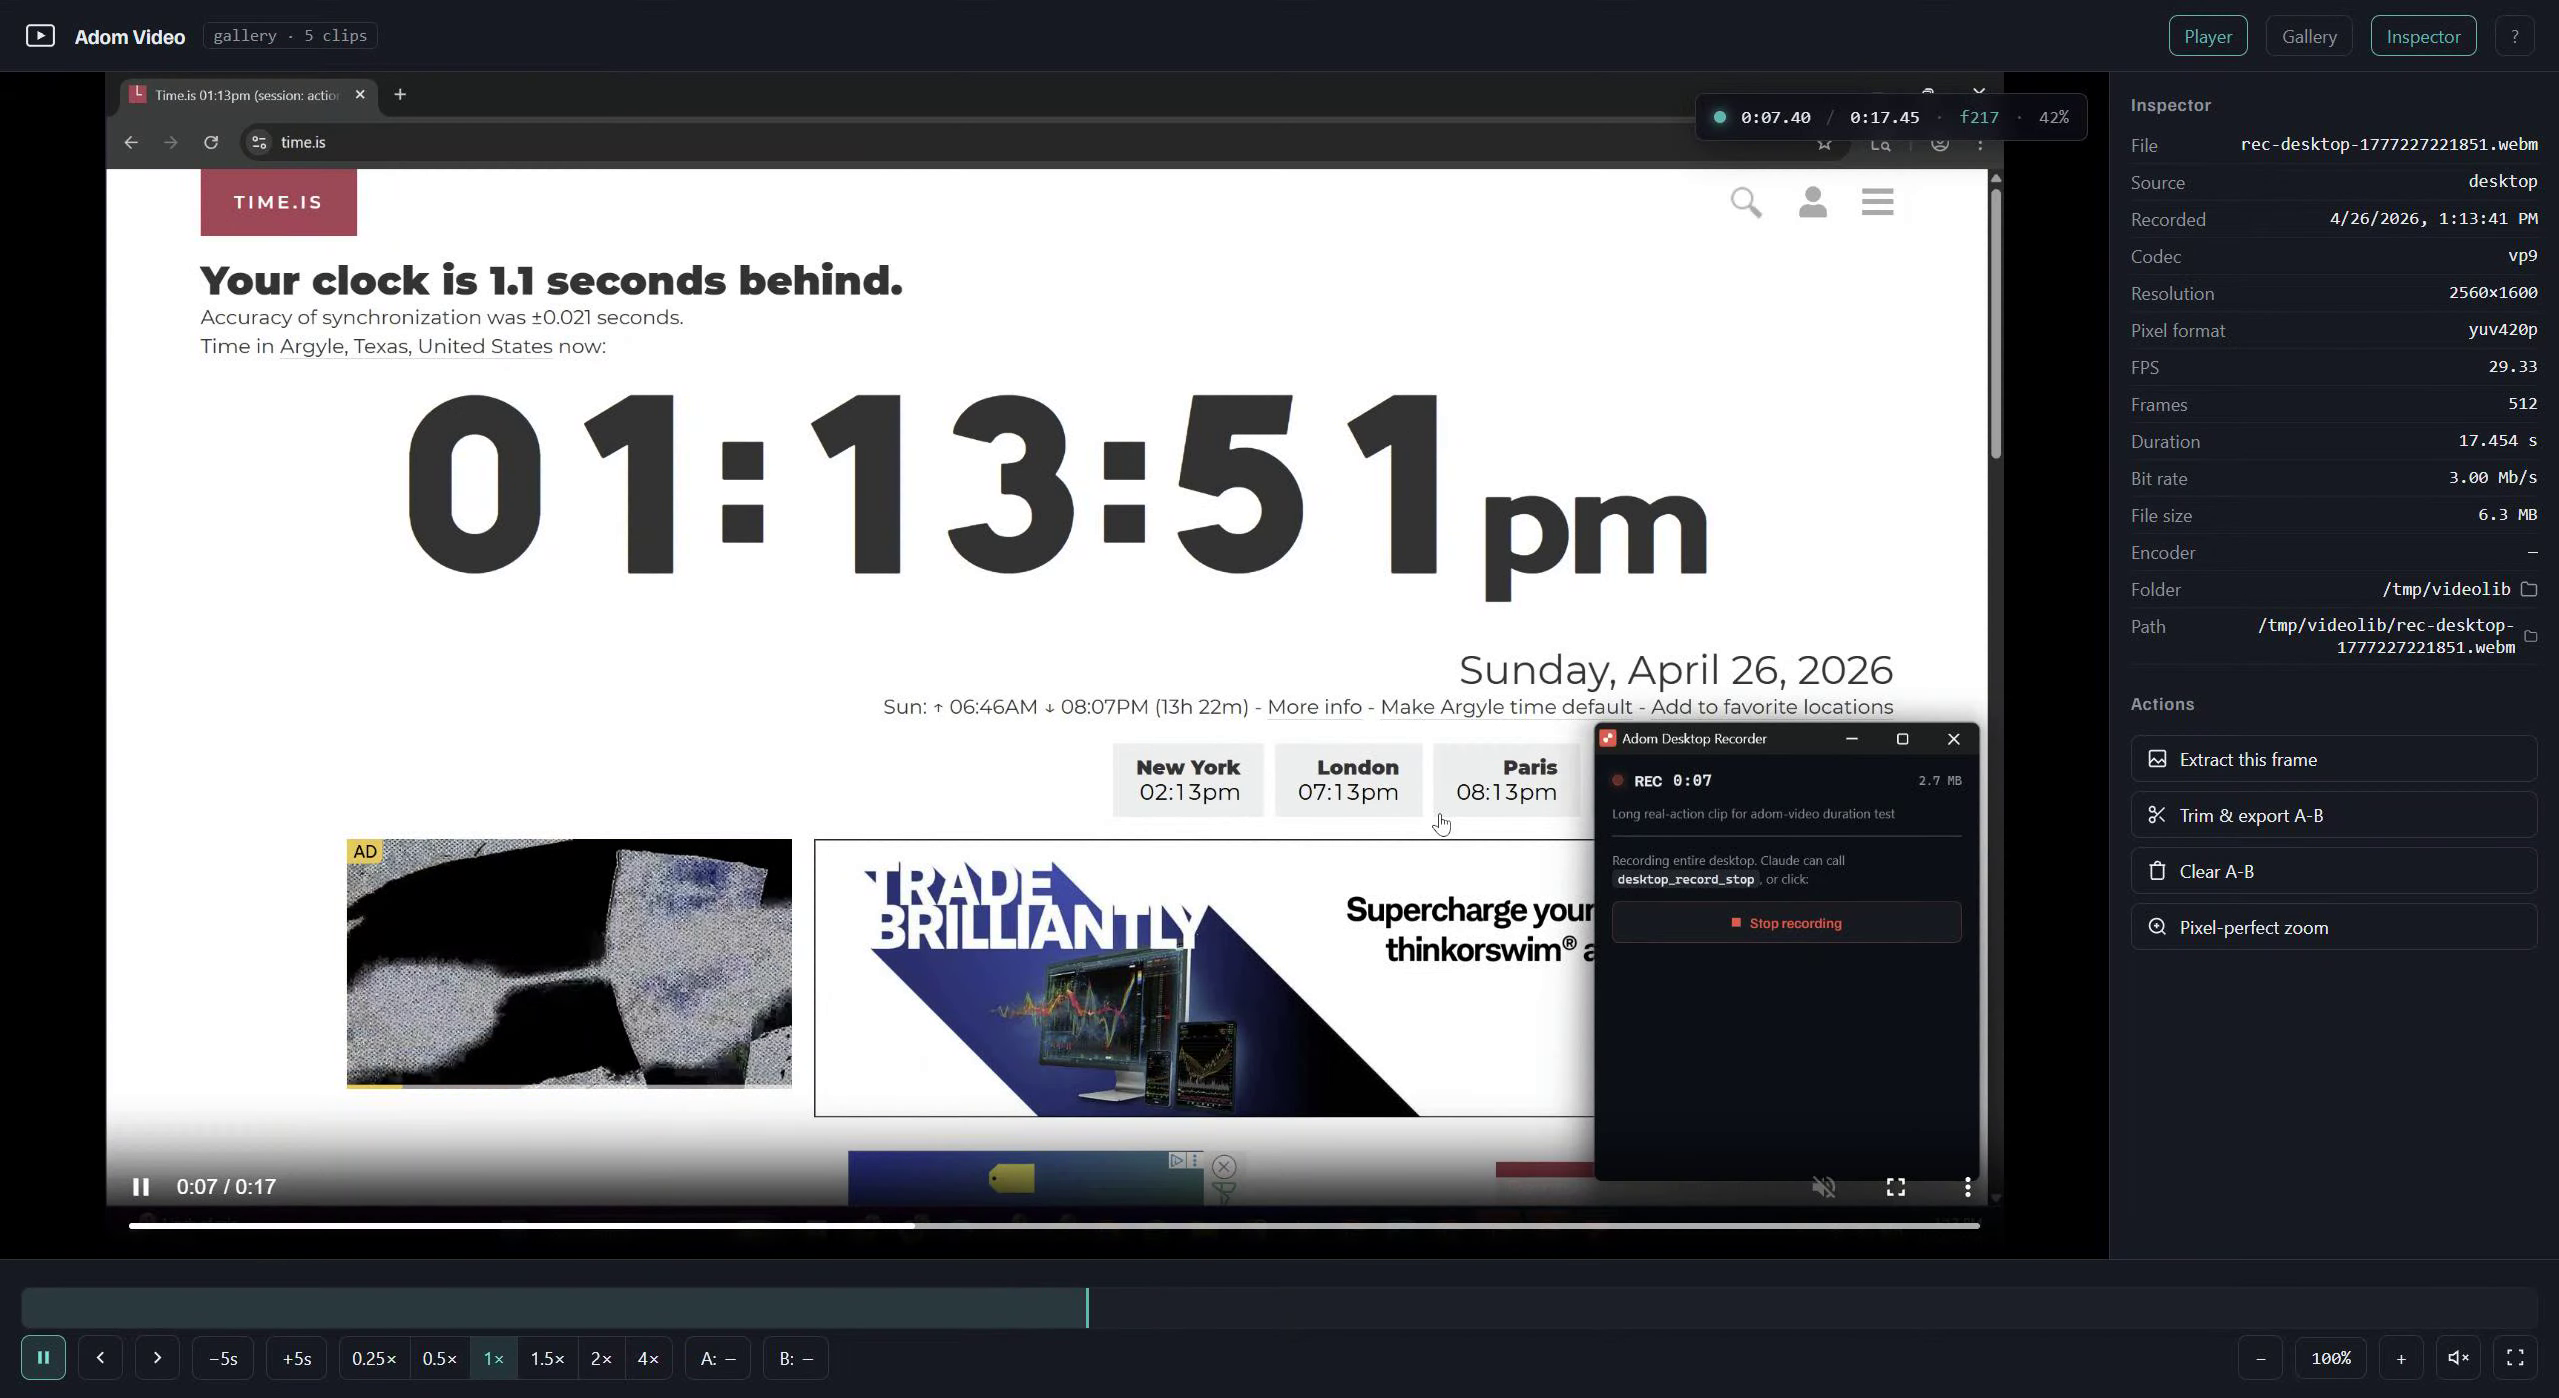The width and height of the screenshot is (2559, 1398).
Task: Open the folder icon beside /tmp/videolib
Action: (2529, 590)
